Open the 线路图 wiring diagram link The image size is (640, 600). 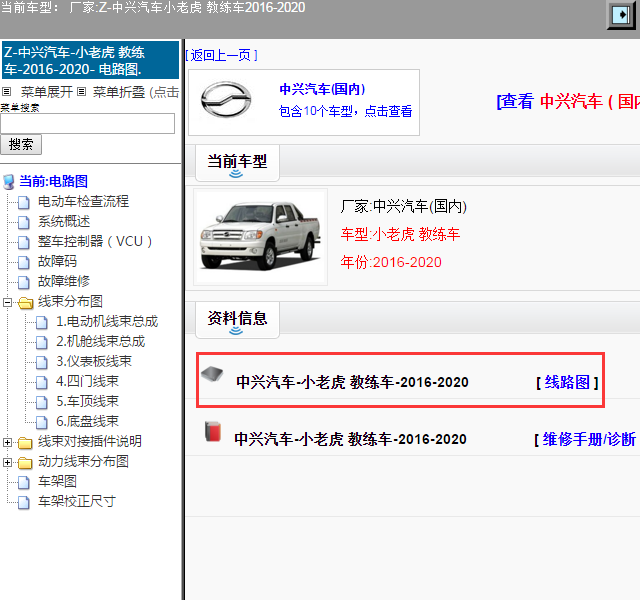pos(567,382)
